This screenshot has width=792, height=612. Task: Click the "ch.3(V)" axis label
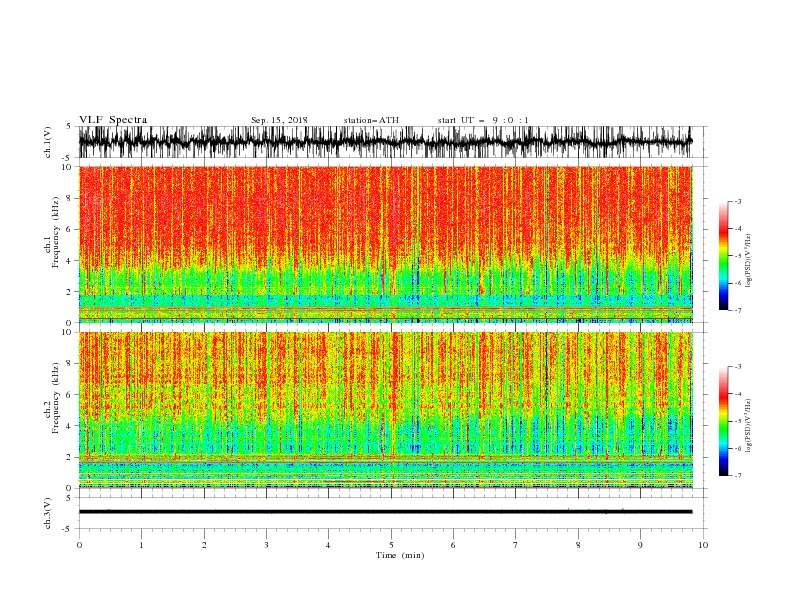[48, 513]
